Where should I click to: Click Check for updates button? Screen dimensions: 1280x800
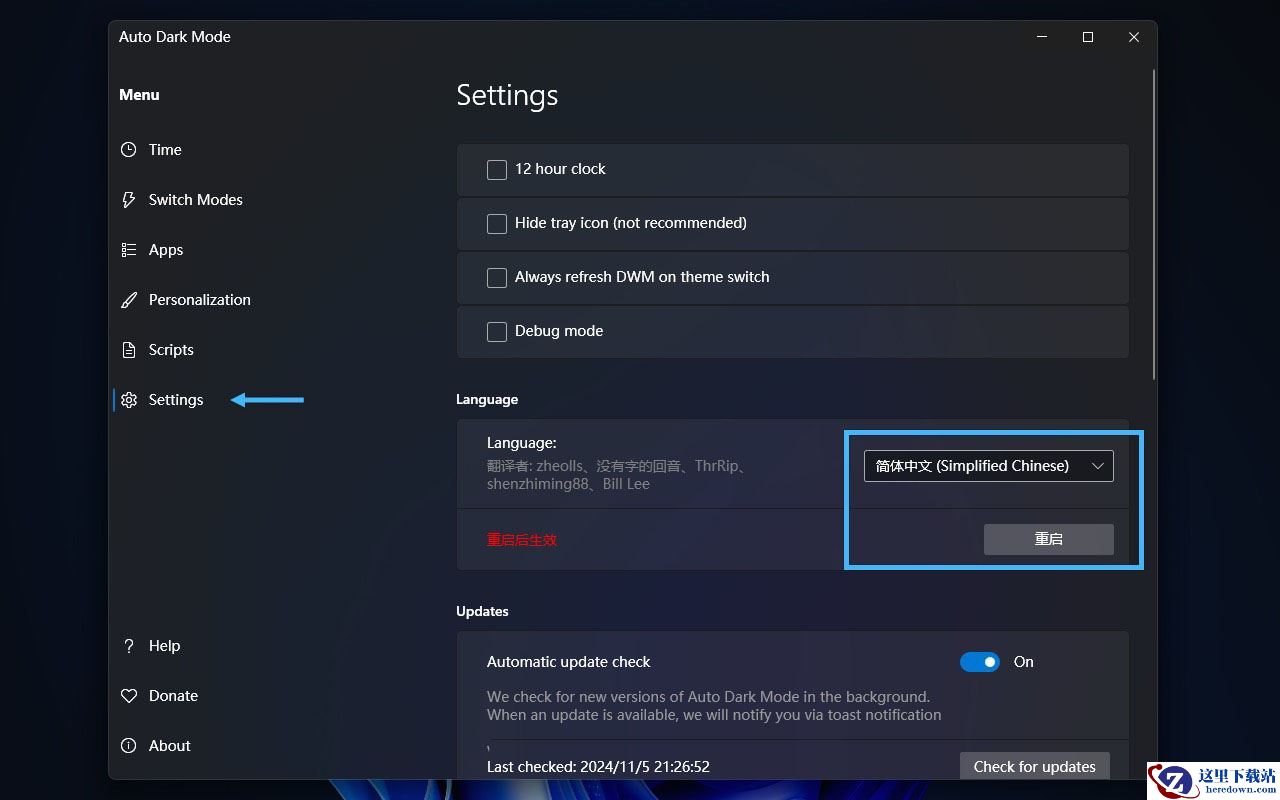click(x=1035, y=767)
